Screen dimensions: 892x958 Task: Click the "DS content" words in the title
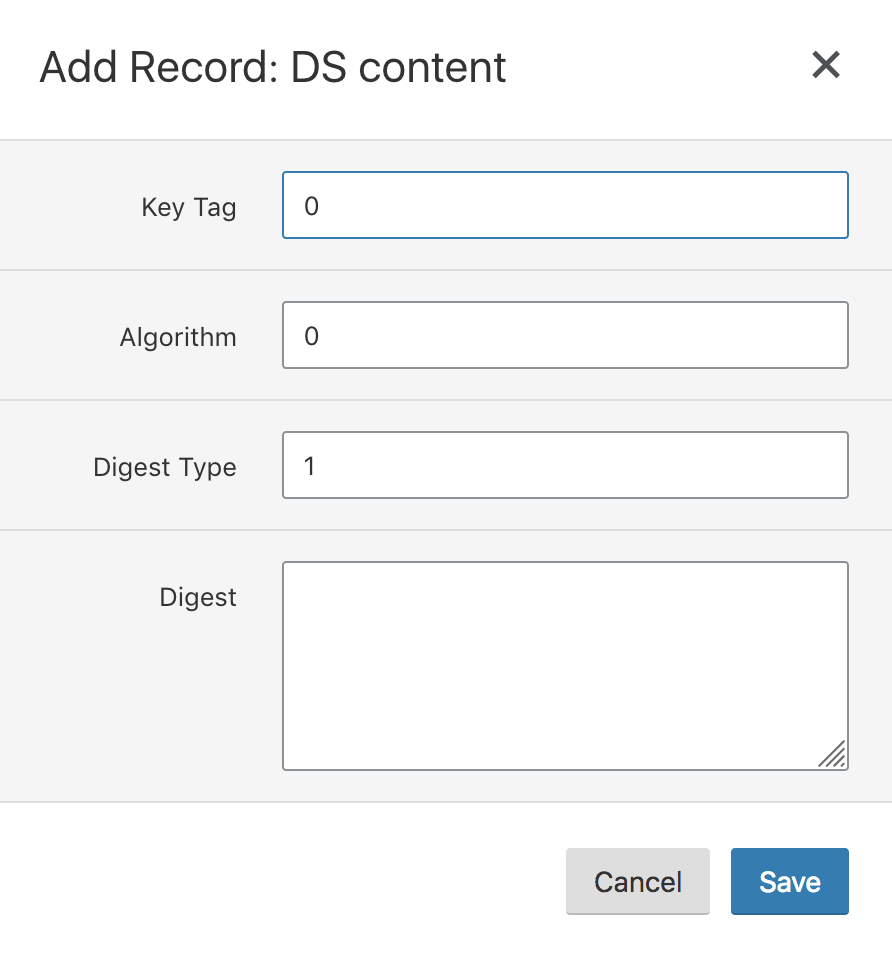(399, 67)
